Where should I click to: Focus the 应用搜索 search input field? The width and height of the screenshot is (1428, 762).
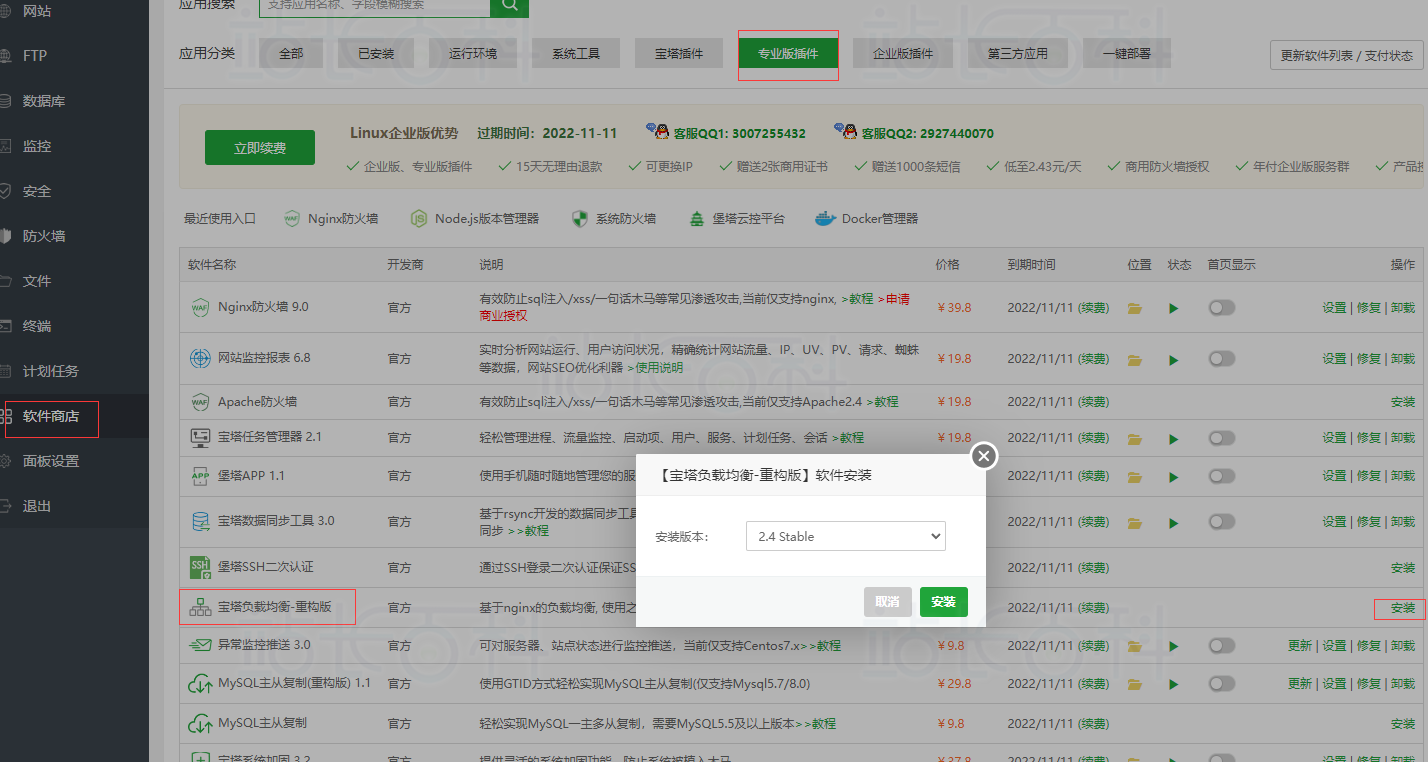pyautogui.click(x=374, y=6)
